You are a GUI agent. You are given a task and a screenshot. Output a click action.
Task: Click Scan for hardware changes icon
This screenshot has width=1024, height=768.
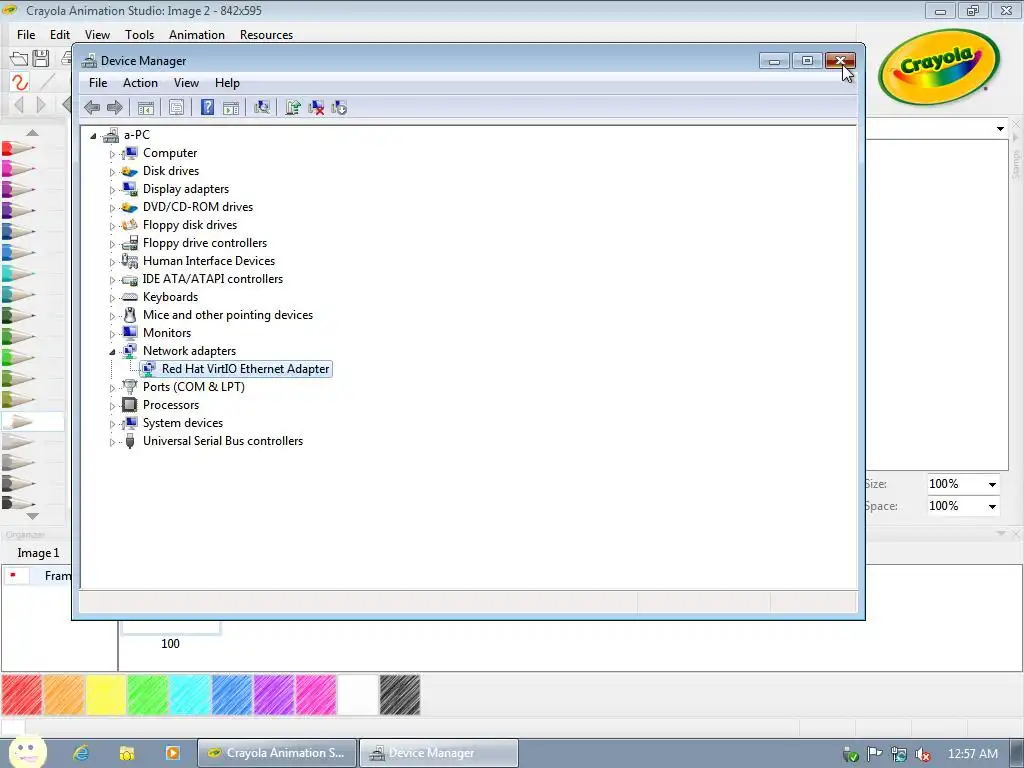262,108
